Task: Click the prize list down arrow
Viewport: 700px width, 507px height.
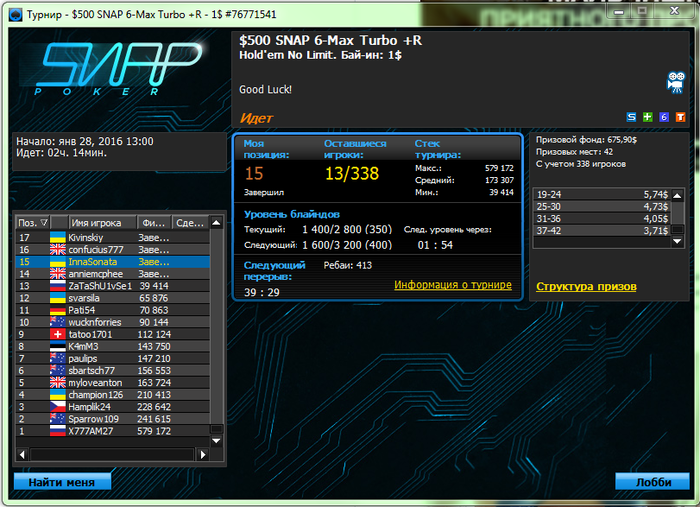Action: pyautogui.click(x=677, y=241)
